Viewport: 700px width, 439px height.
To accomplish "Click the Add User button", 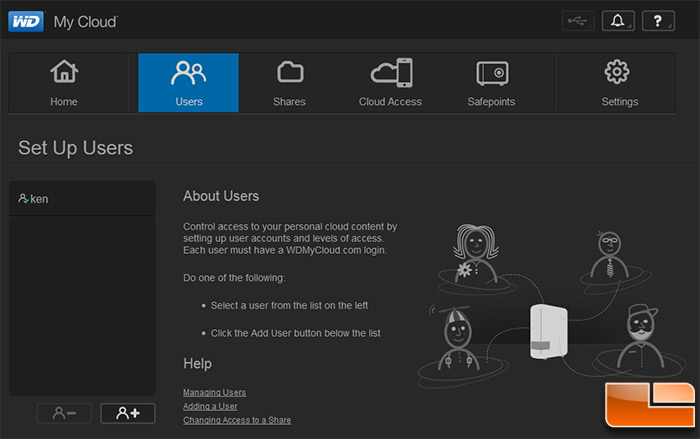I will 128,413.
